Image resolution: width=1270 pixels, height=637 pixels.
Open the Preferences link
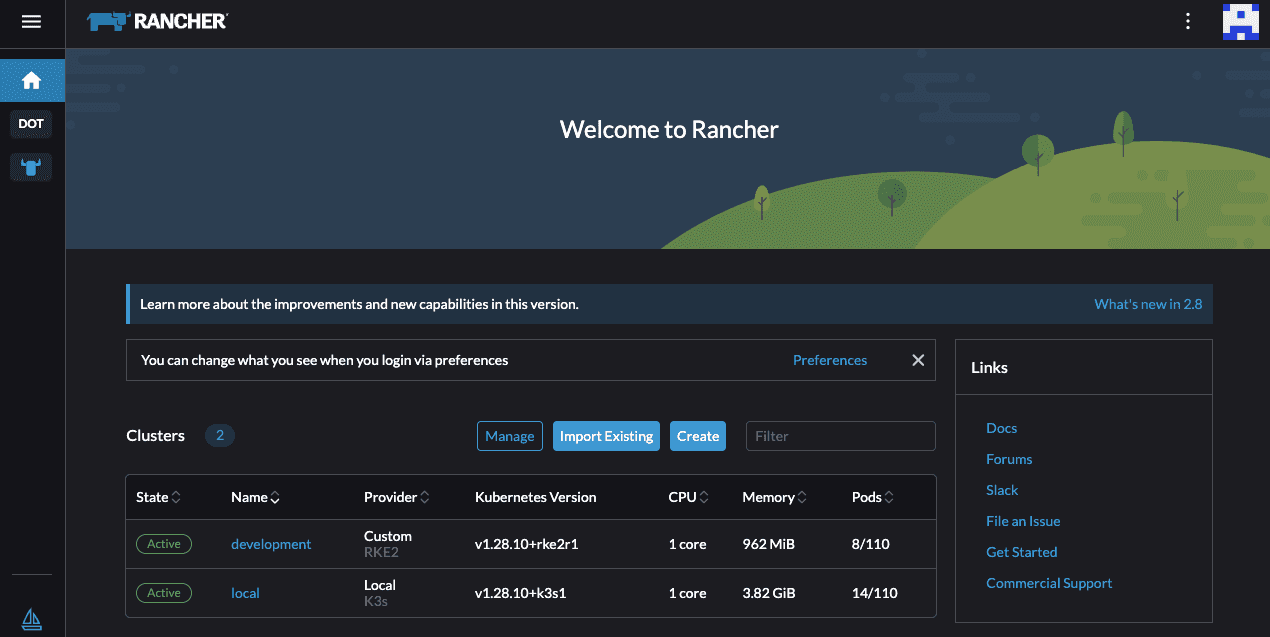830,360
